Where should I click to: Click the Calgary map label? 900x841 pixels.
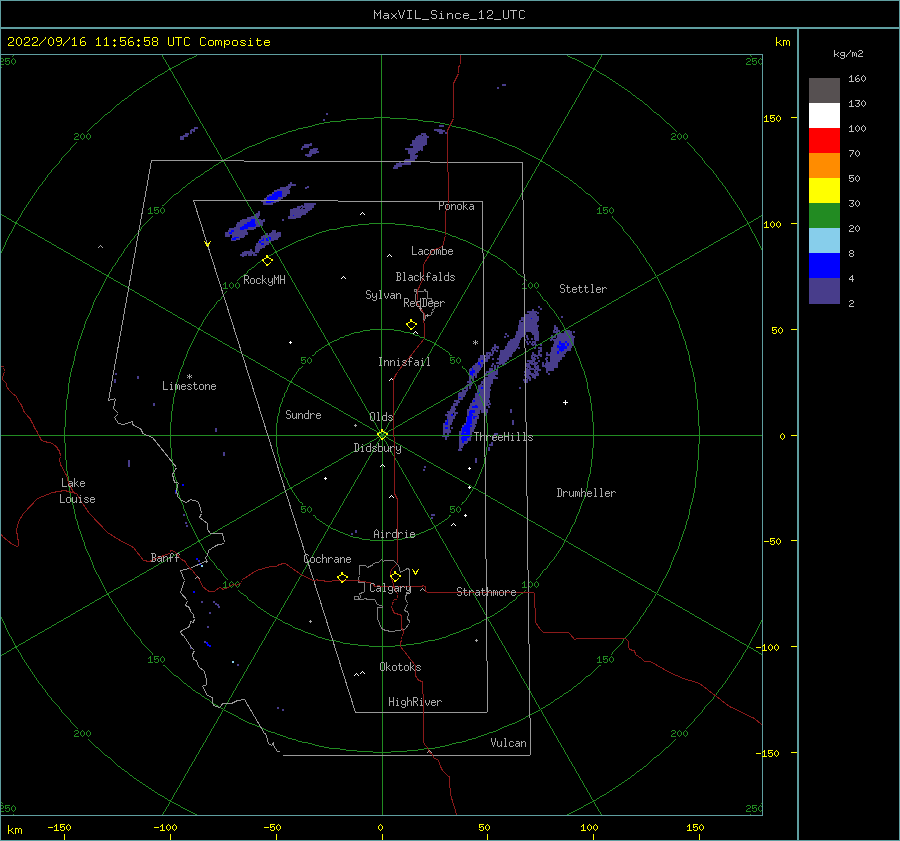(390, 588)
